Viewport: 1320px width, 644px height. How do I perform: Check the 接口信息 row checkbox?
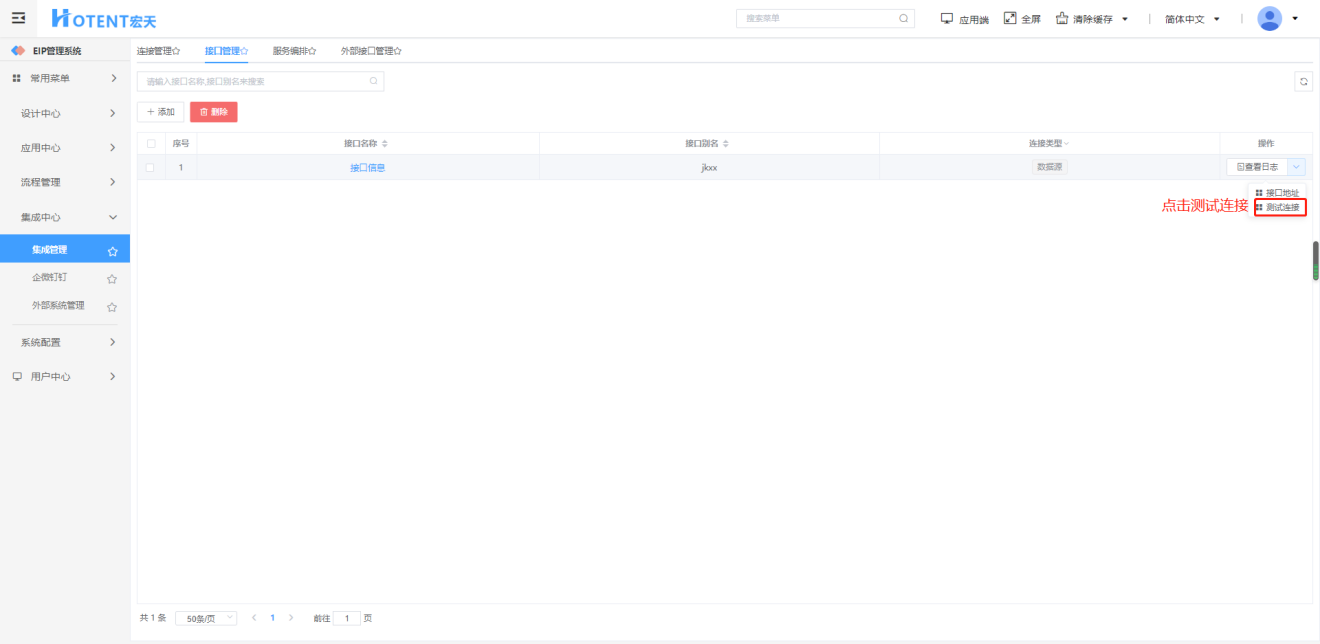pos(150,167)
